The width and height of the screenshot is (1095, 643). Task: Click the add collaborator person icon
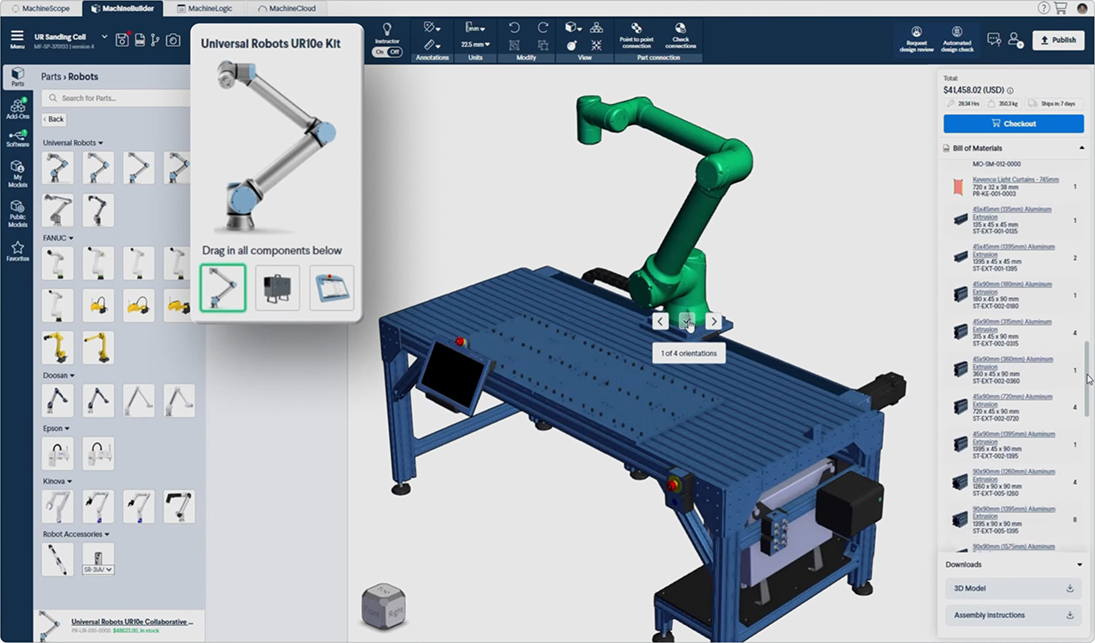(1015, 40)
